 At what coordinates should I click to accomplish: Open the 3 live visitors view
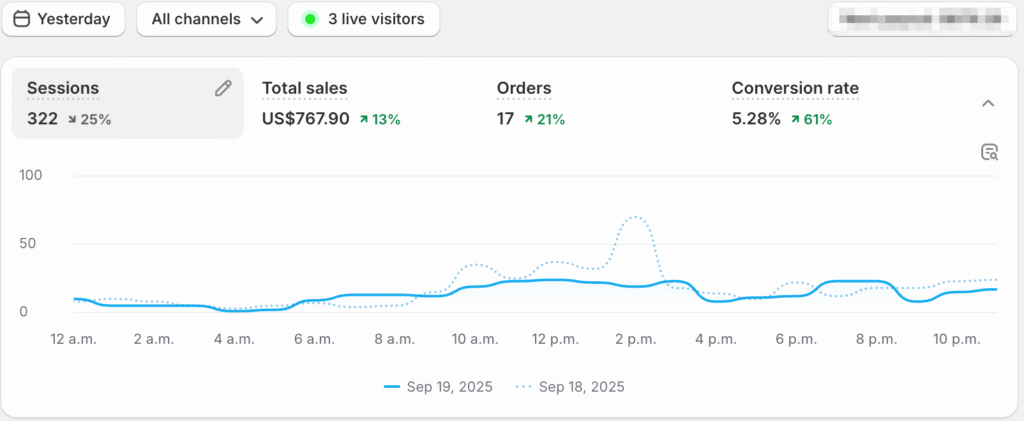[x=364, y=19]
